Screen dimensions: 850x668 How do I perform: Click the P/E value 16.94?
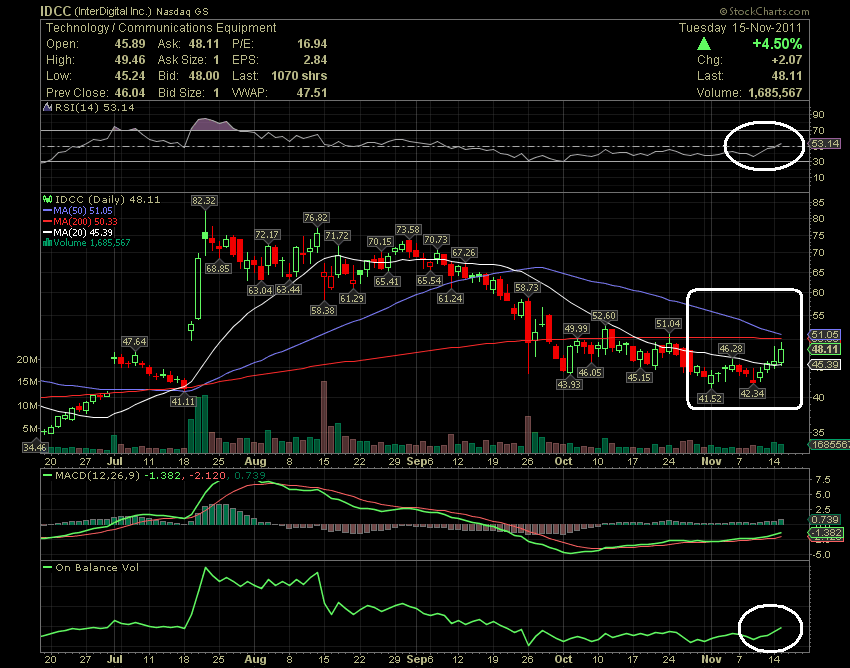point(312,44)
